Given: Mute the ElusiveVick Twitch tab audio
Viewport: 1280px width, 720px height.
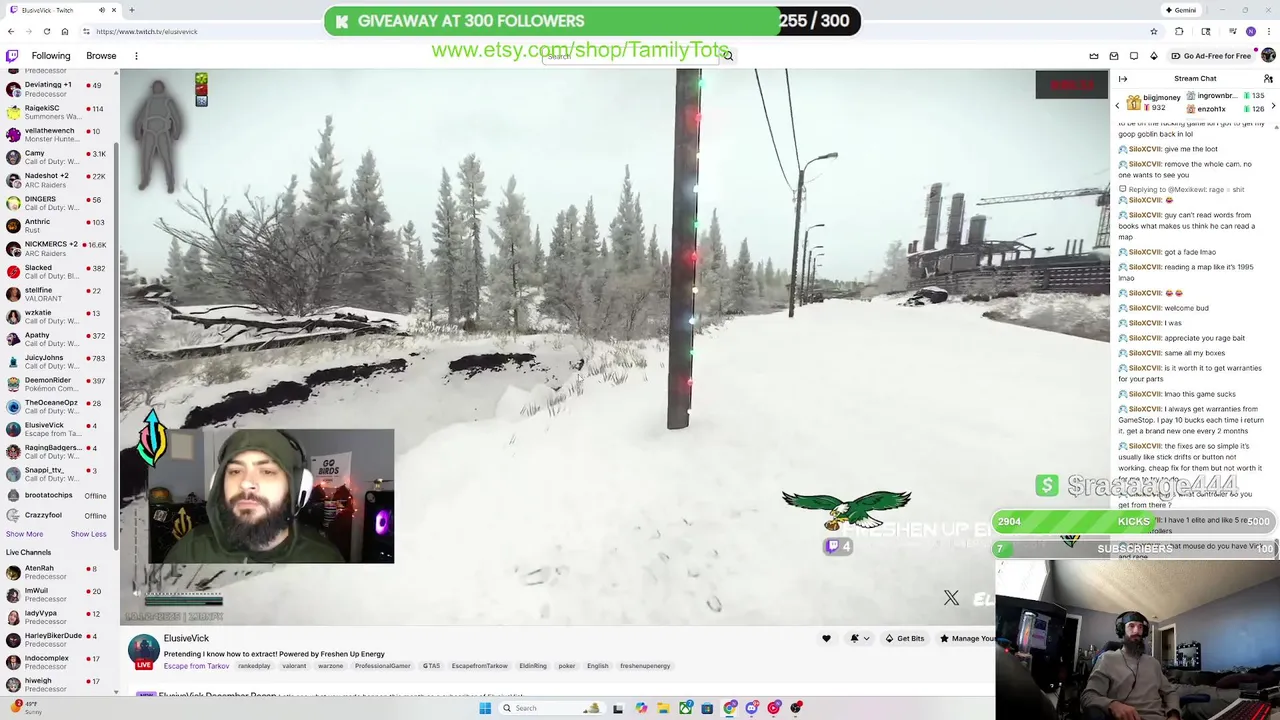Looking at the screenshot, I should (101, 10).
